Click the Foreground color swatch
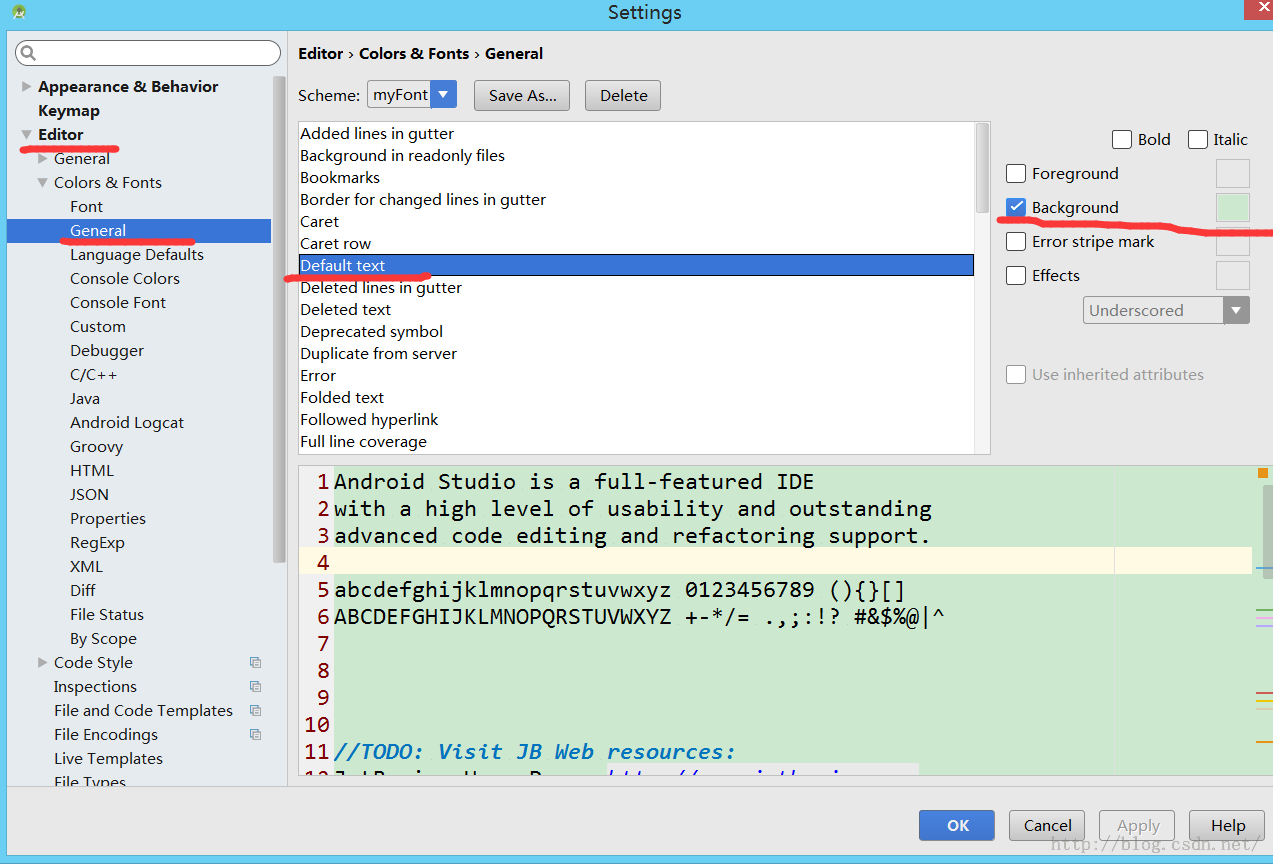 [1233, 173]
